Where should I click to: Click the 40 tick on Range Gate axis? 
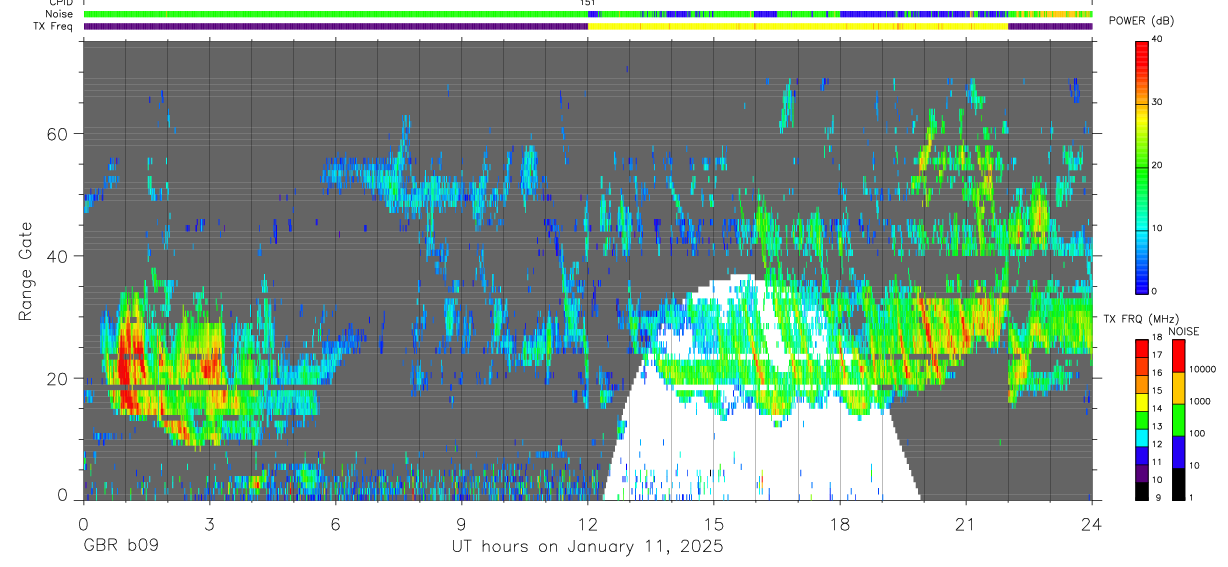[x=58, y=256]
